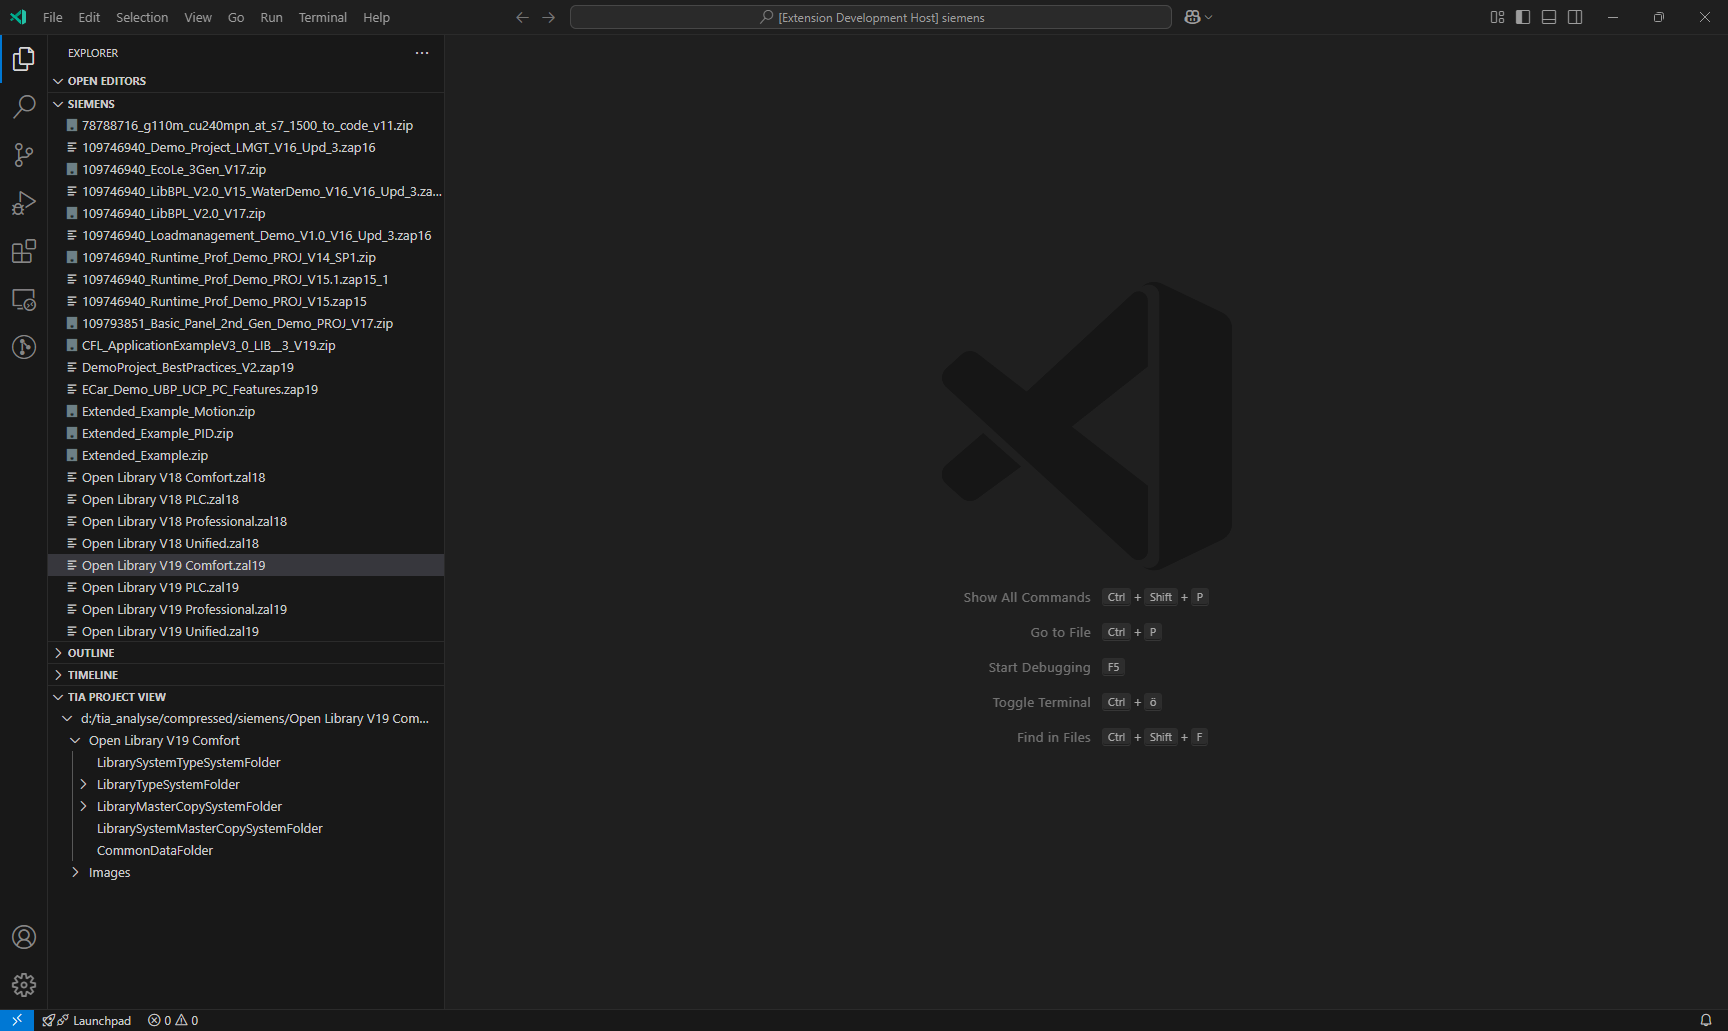Toggle the primary side bar
The image size is (1728, 1031).
(1523, 17)
